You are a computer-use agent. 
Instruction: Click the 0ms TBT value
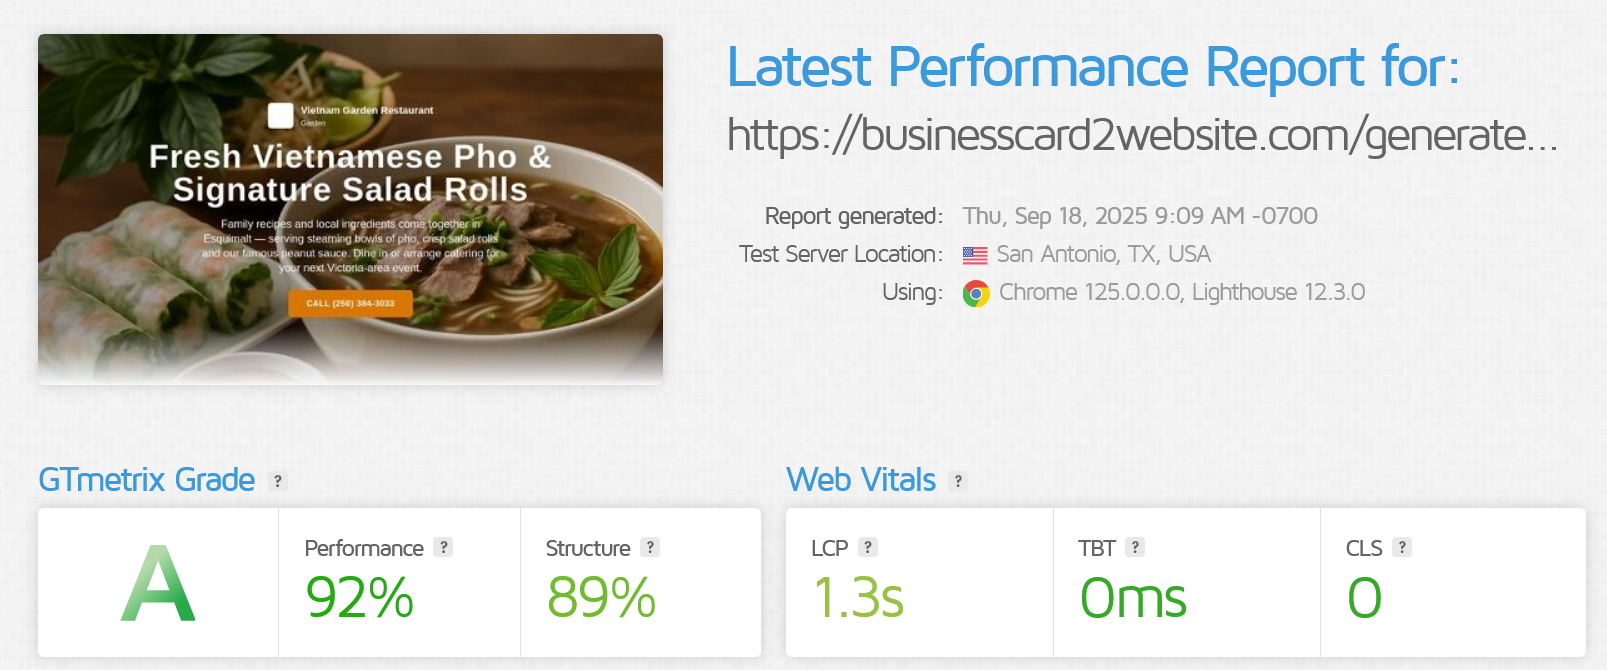1133,598
